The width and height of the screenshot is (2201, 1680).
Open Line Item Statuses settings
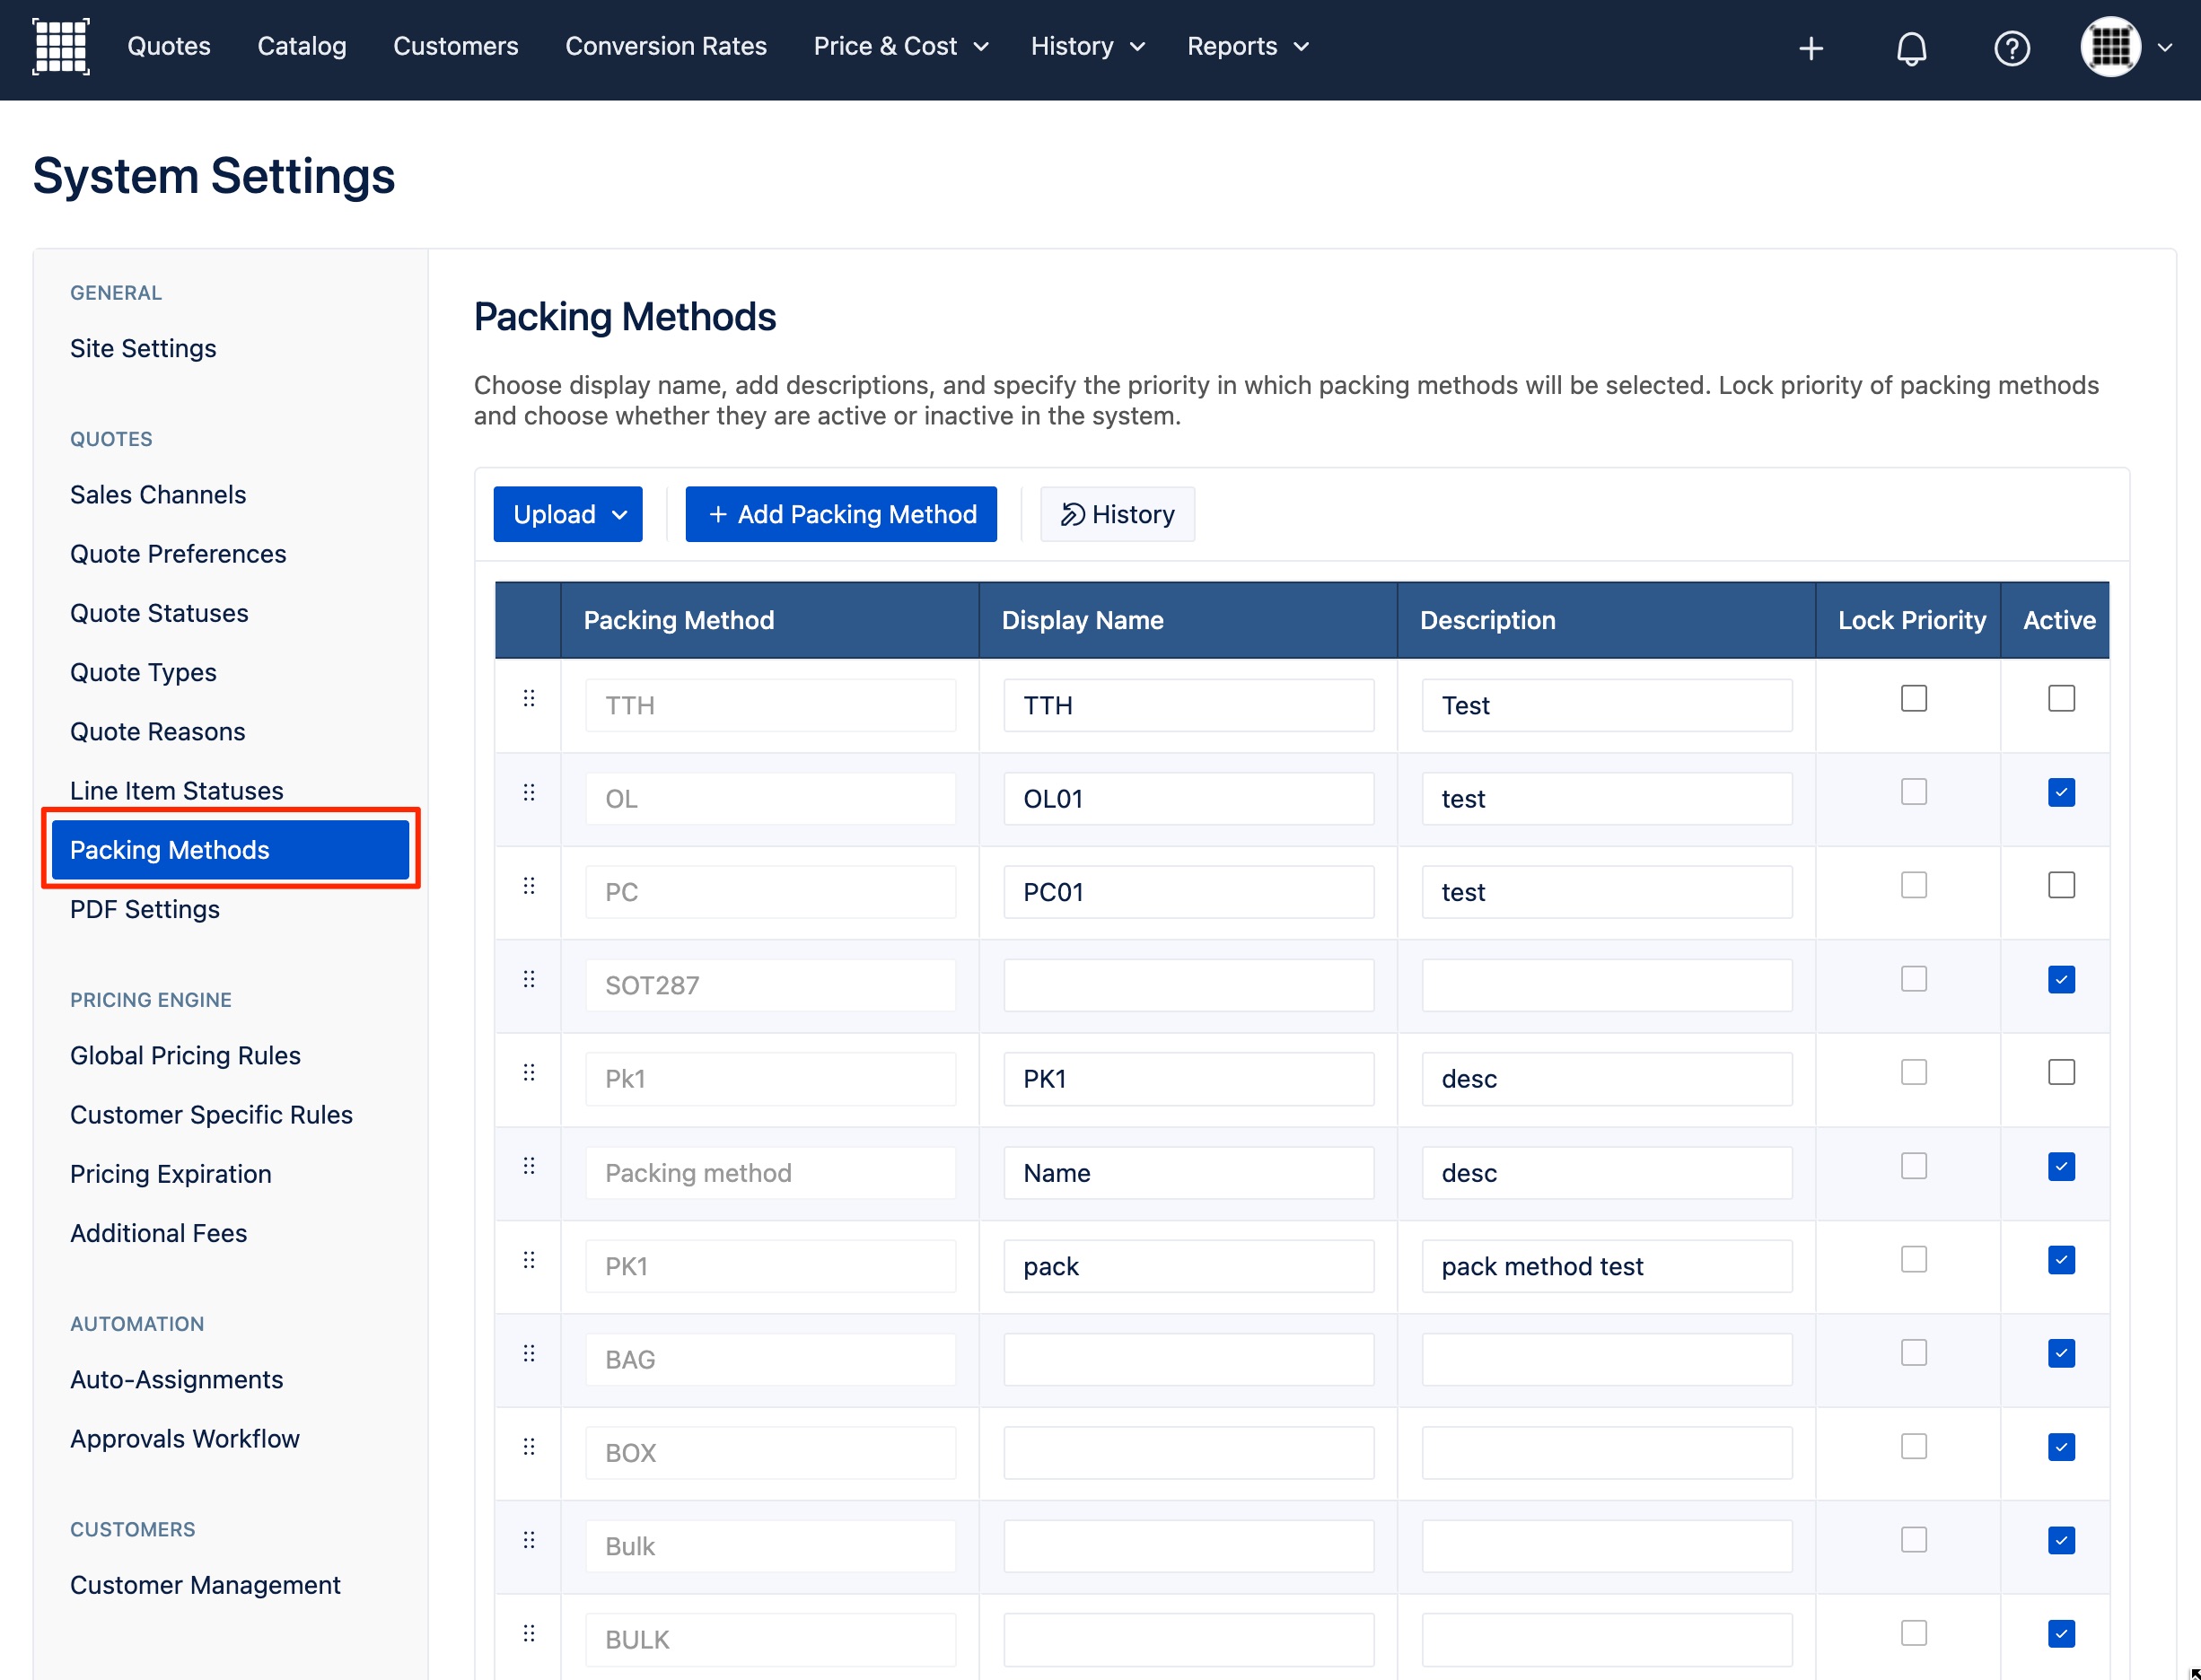click(x=176, y=790)
